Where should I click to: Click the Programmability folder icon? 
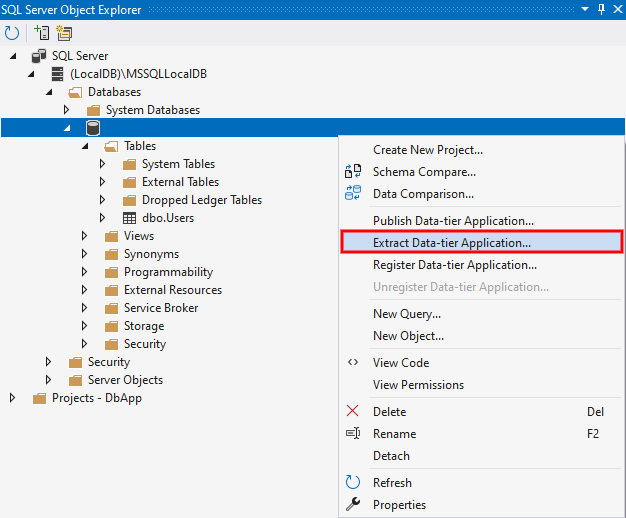tap(111, 272)
